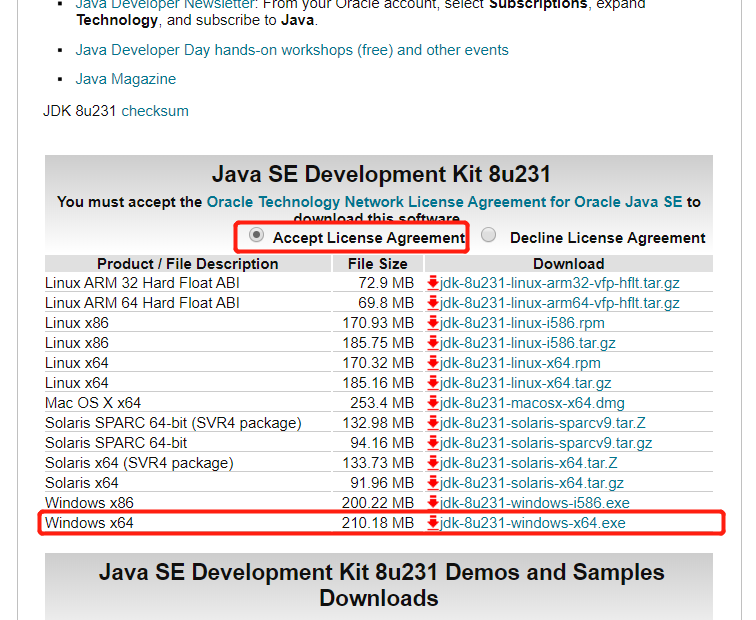Screen dimensions: 756x620
Task: Open Java Magazine link
Action: (x=125, y=79)
